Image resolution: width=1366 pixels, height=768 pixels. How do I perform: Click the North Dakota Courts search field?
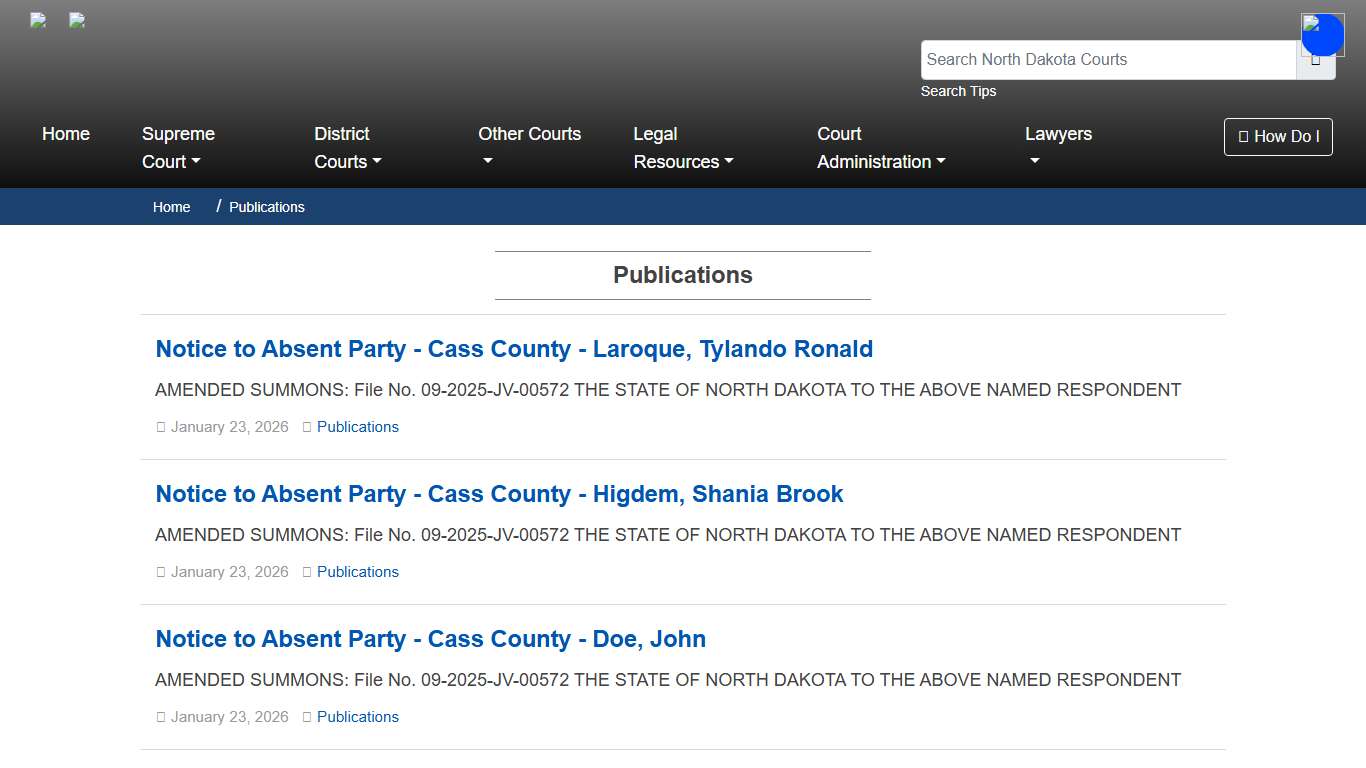tap(1108, 60)
